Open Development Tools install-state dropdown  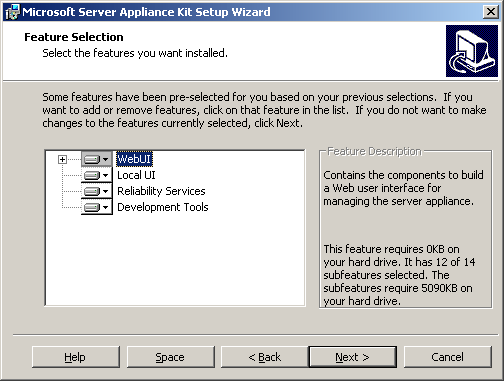pos(97,207)
